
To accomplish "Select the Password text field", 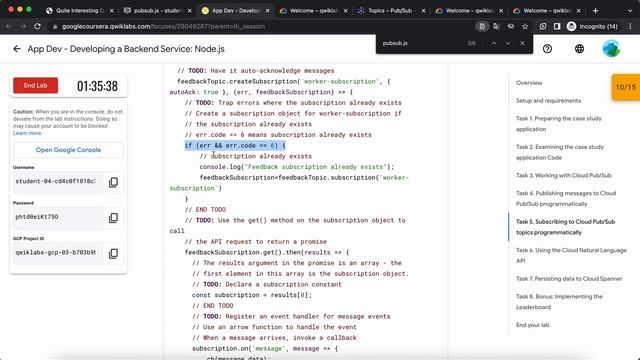I will point(57,217).
